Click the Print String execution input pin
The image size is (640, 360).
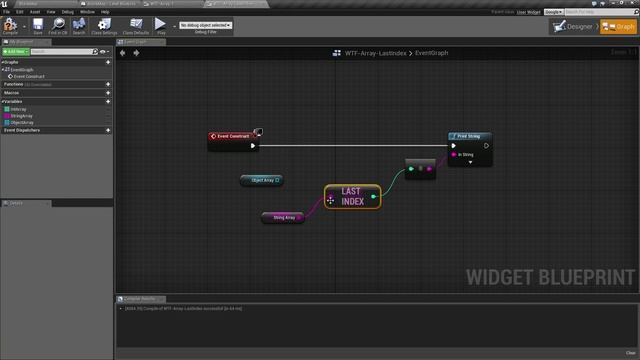pos(453,146)
